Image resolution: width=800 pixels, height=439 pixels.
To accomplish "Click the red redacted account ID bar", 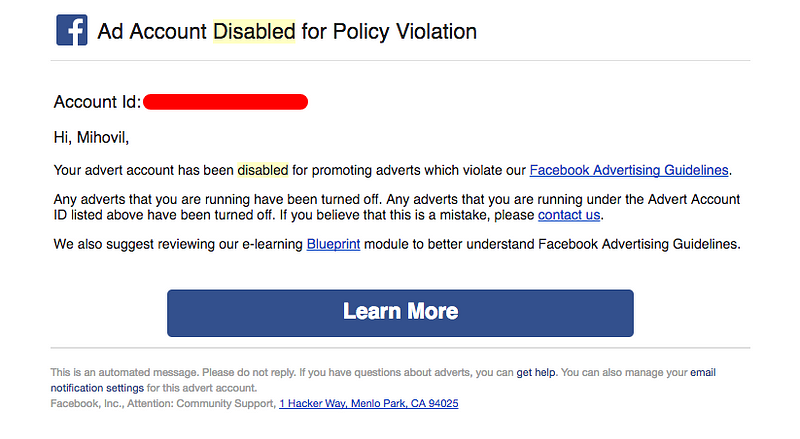I will point(225,102).
